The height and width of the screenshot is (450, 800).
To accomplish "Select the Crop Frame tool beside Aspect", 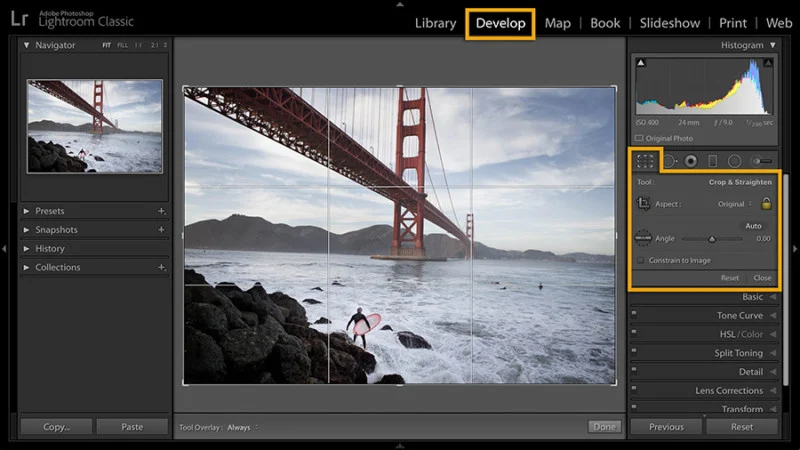I will pos(644,203).
